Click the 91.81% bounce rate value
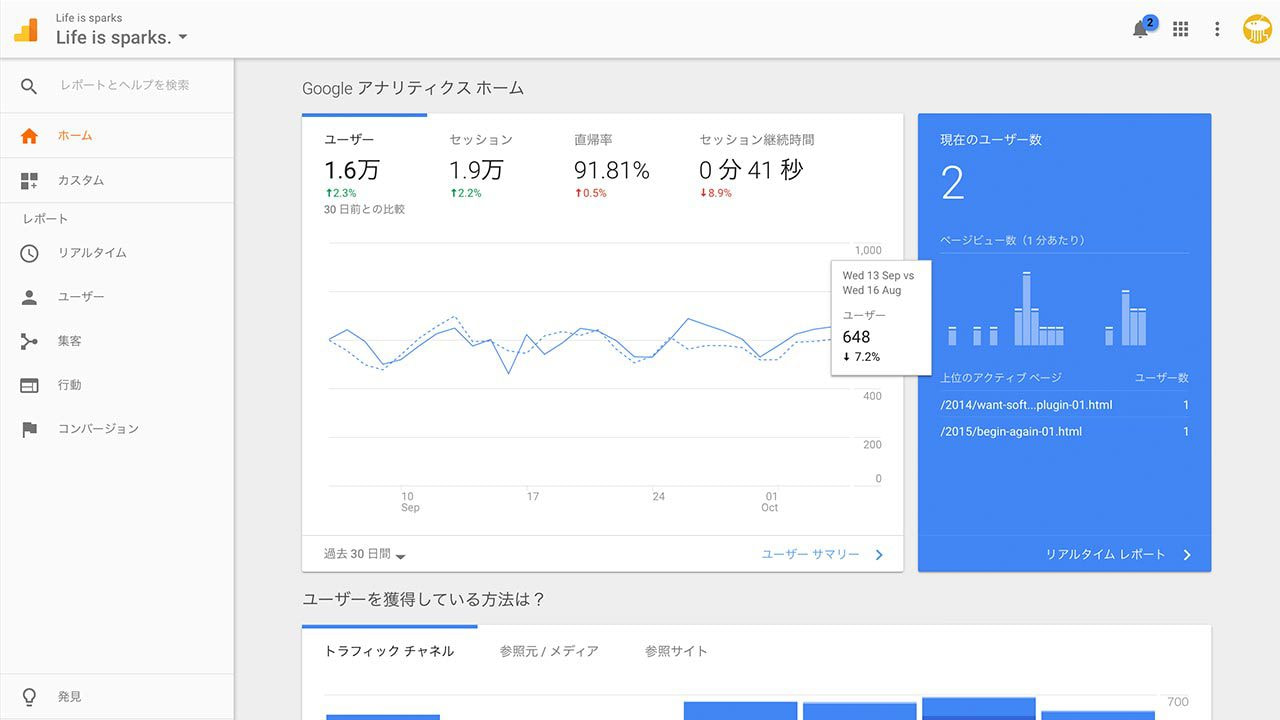 [612, 171]
